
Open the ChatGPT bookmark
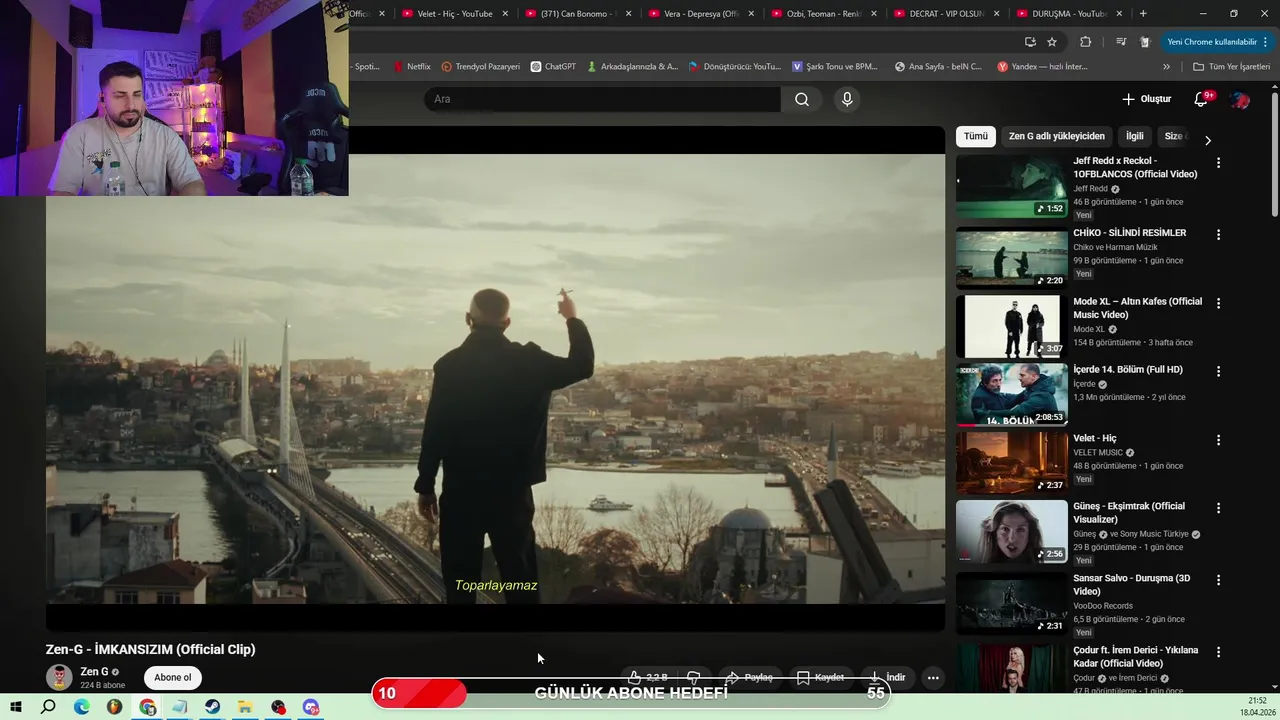click(553, 67)
